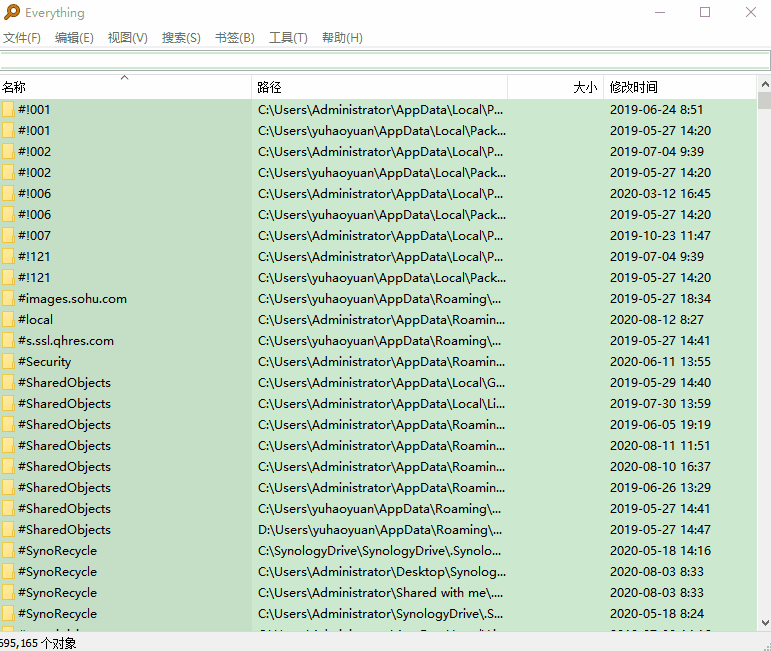Click path C:\Users\Administrator\AppData\Local\Li...
The width and height of the screenshot is (771, 651).
pos(381,404)
